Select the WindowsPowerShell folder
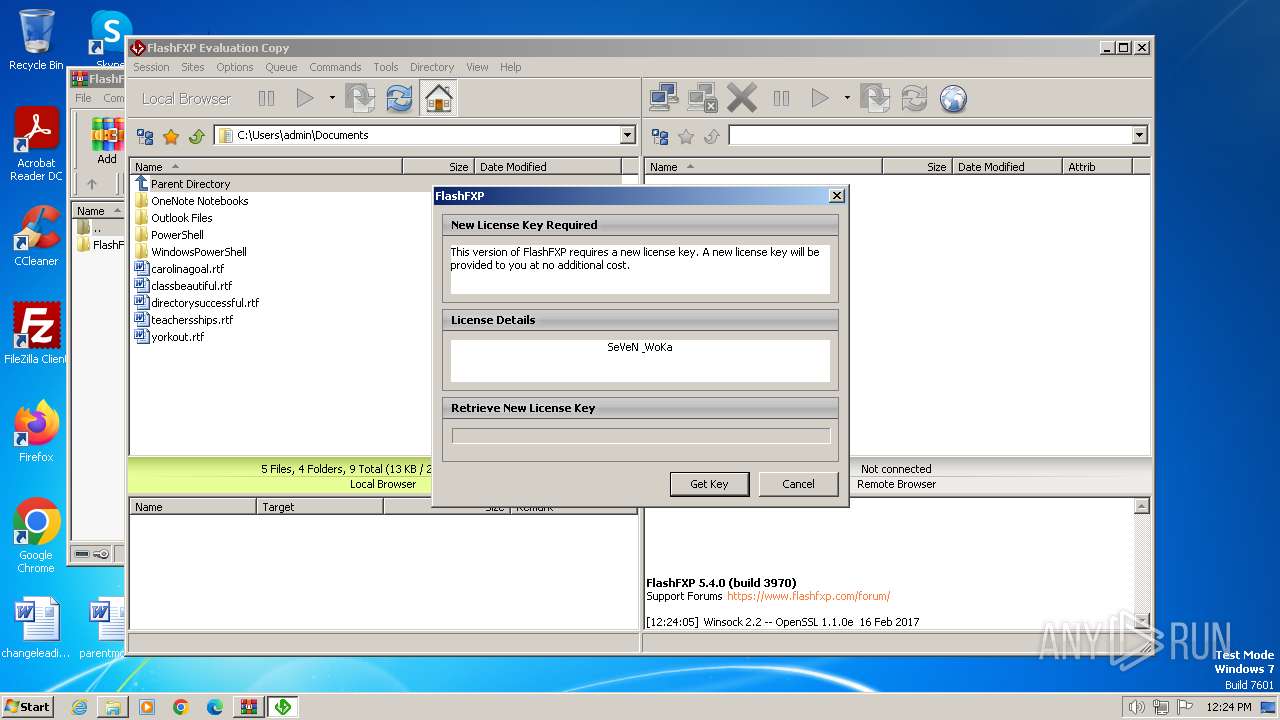 point(198,252)
